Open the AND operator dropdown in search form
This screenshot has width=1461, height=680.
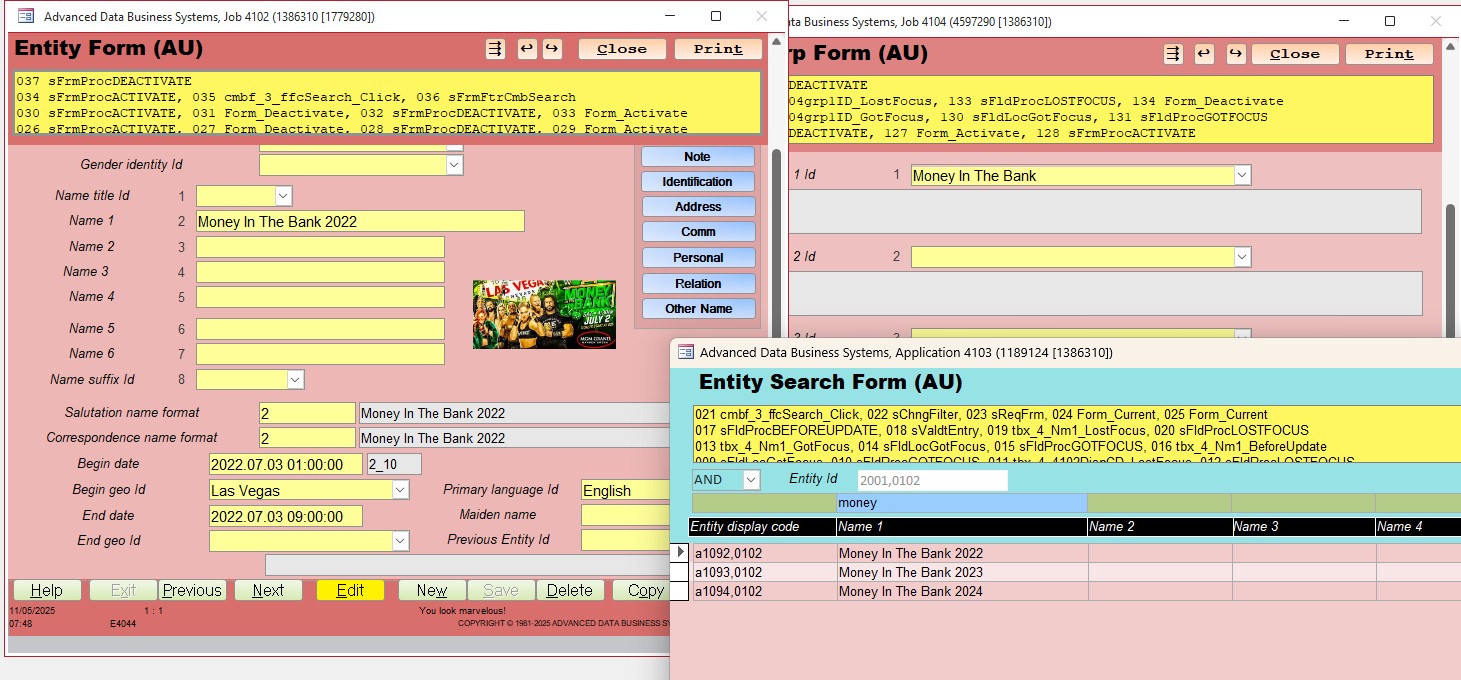coord(751,480)
